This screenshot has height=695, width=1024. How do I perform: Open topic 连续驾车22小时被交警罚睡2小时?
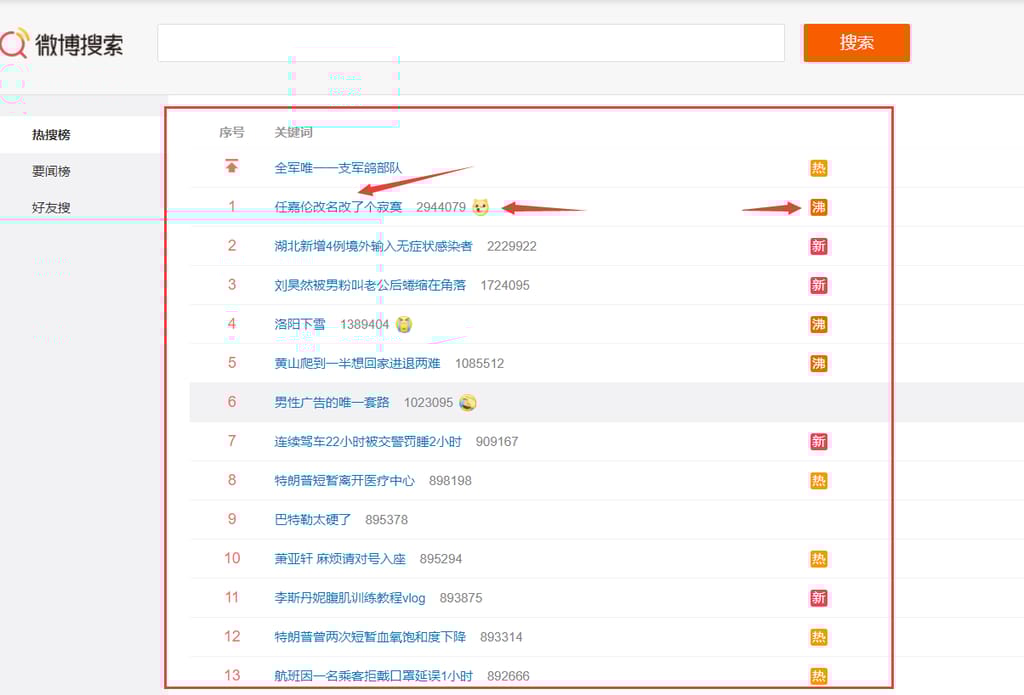point(368,442)
